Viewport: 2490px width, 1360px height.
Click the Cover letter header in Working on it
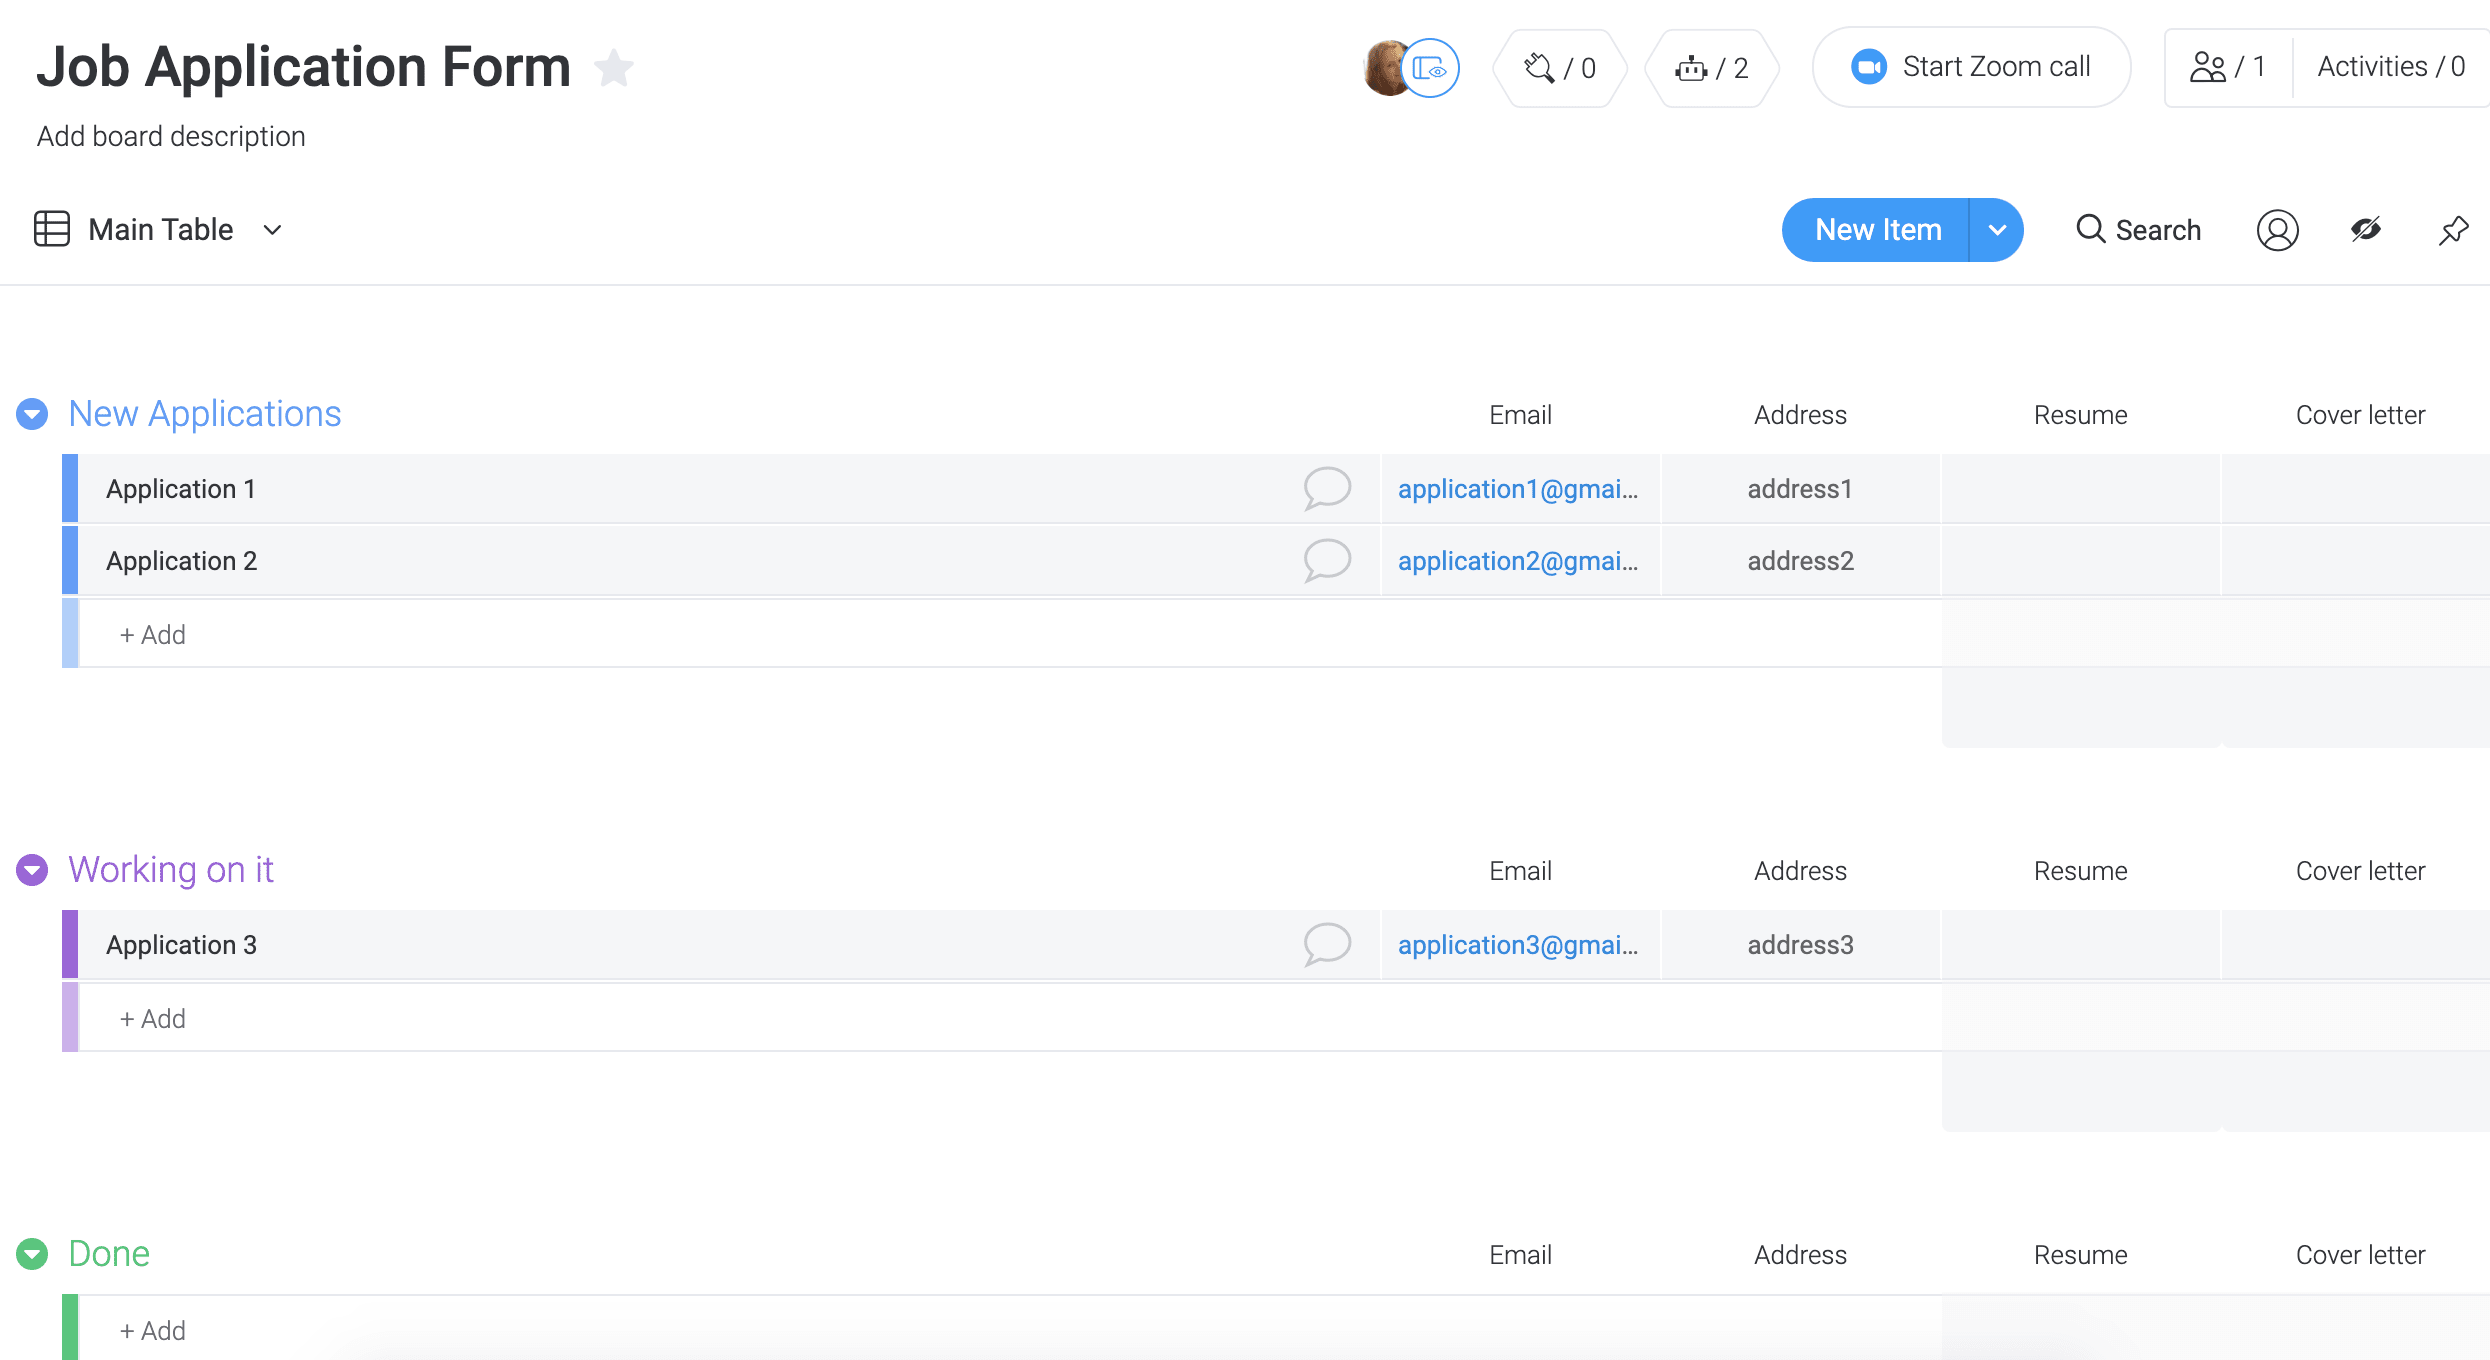(x=2360, y=871)
